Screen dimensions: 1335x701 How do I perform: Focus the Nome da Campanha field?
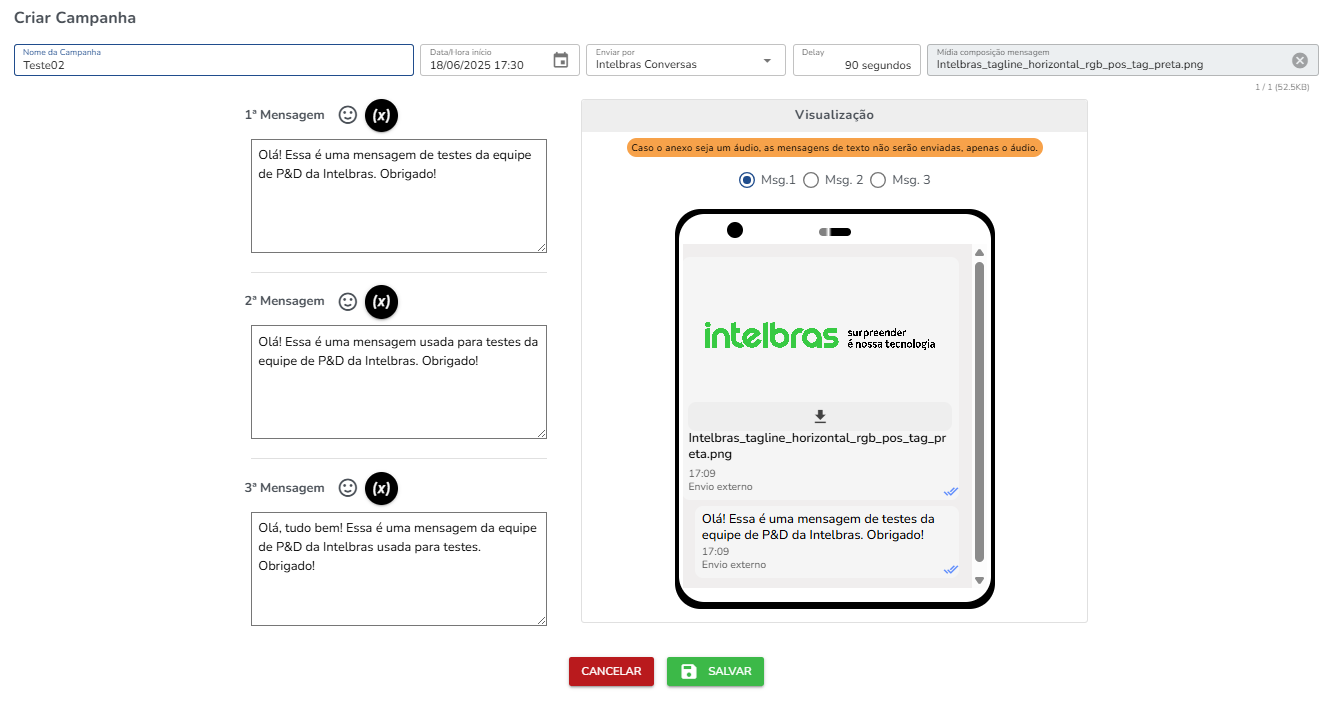[214, 60]
